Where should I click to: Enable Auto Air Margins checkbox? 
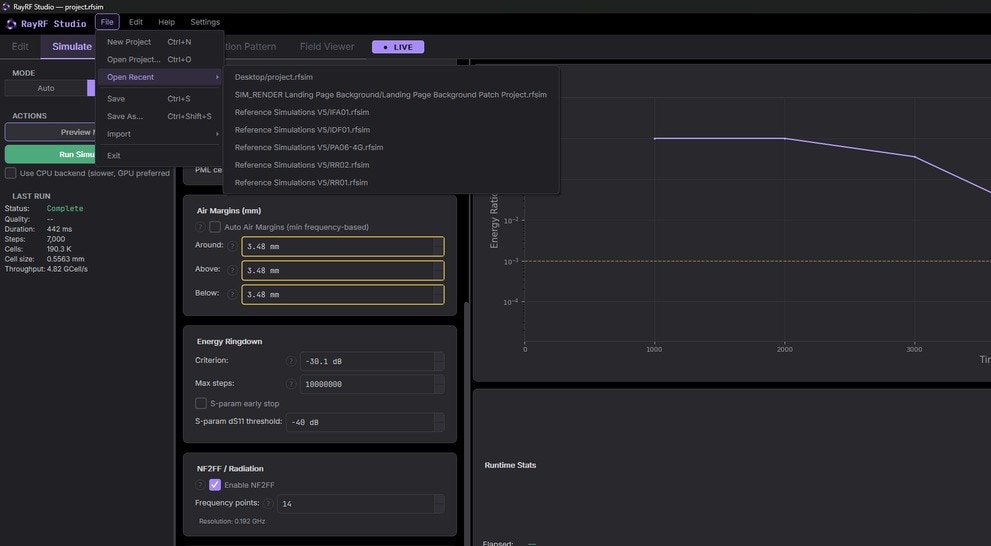pos(215,227)
